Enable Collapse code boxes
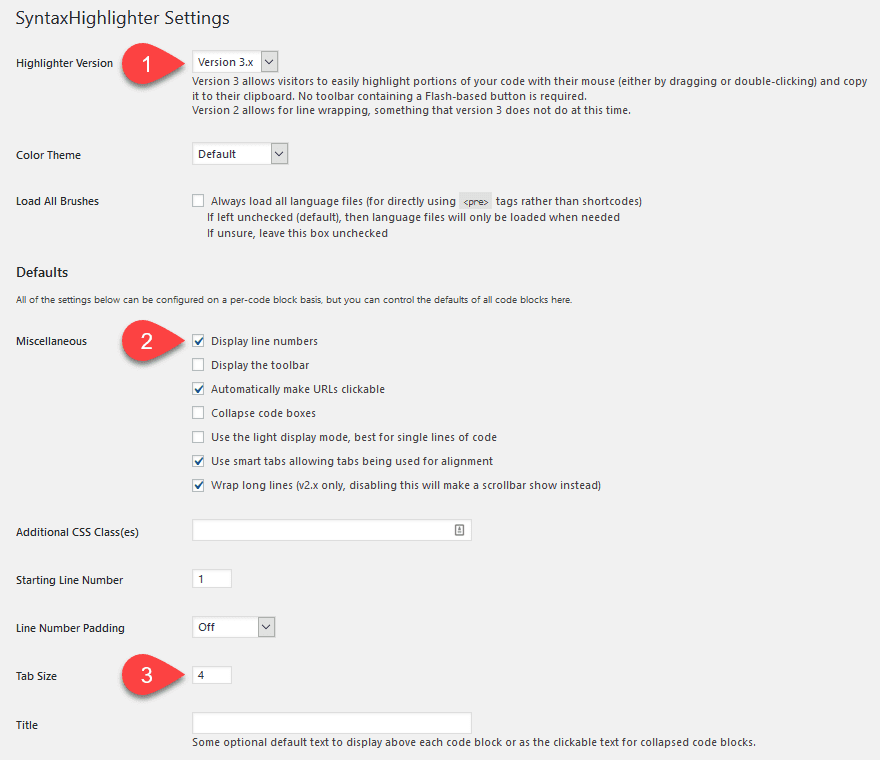Viewport: 880px width, 760px height. pyautogui.click(x=198, y=412)
